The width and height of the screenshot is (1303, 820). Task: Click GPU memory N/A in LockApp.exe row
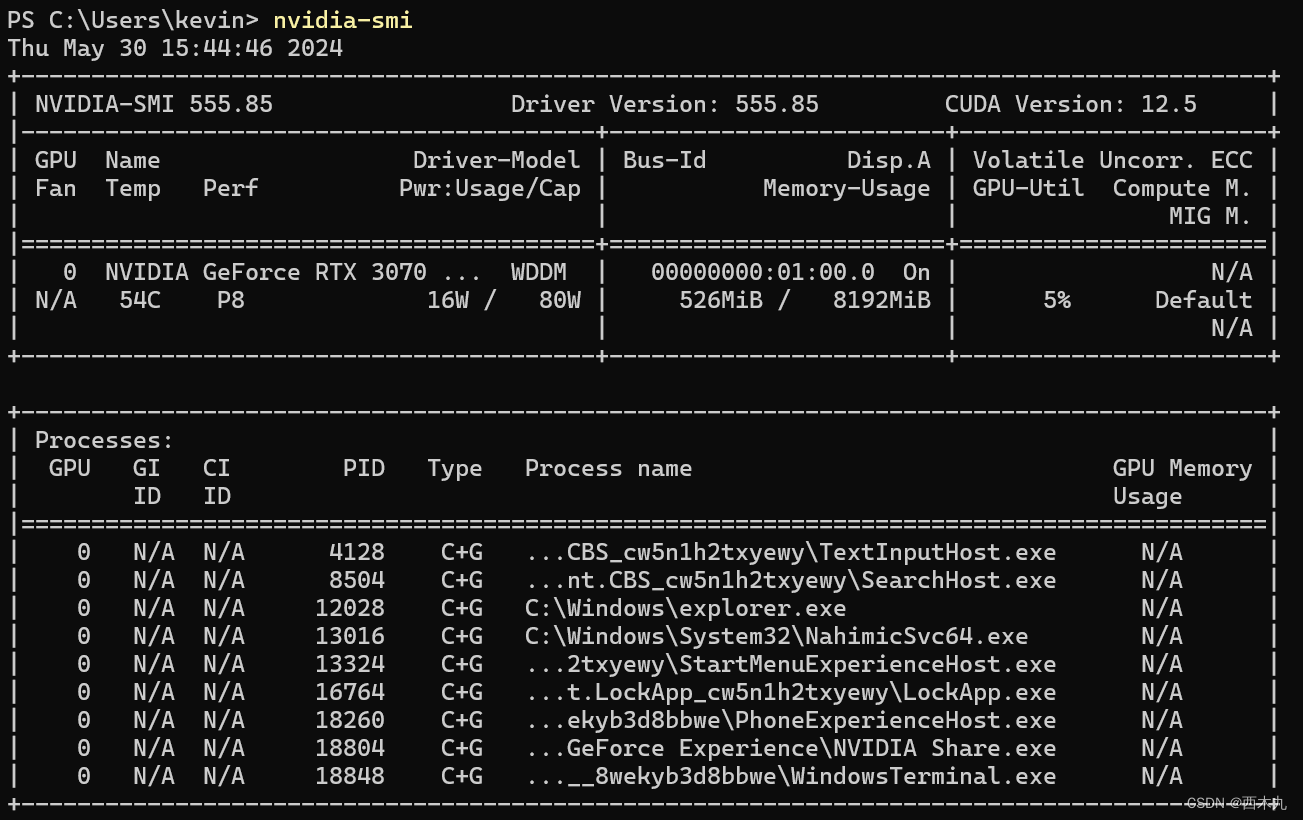click(1161, 692)
